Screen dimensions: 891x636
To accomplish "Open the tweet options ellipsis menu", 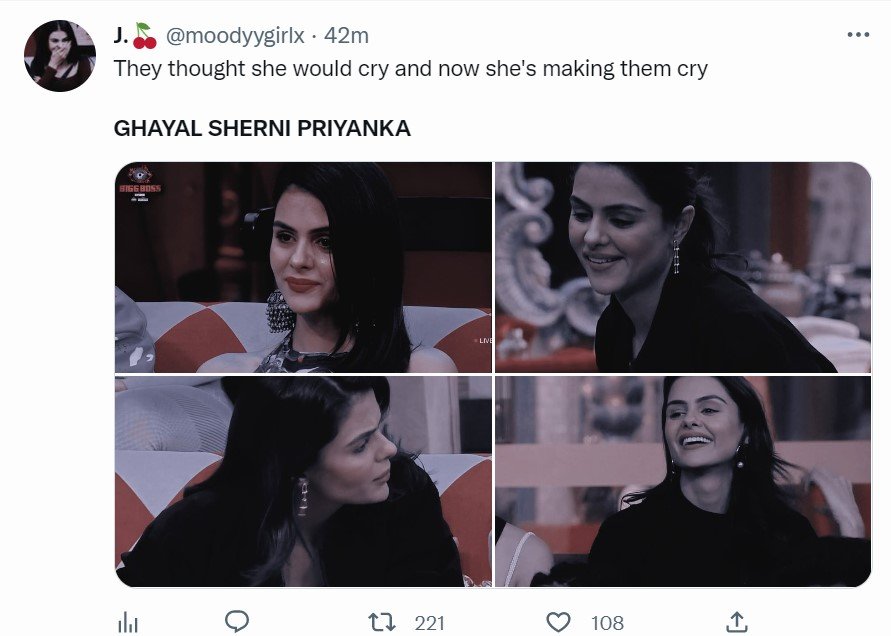I will click(x=857, y=33).
